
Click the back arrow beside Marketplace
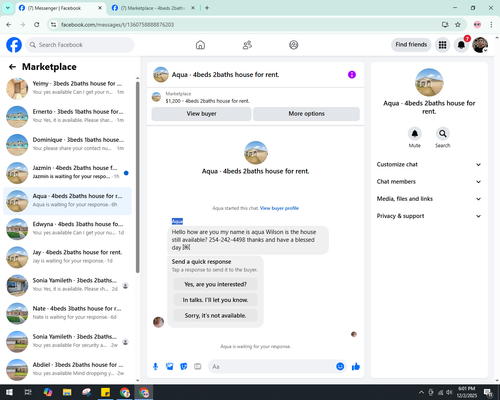coord(12,67)
